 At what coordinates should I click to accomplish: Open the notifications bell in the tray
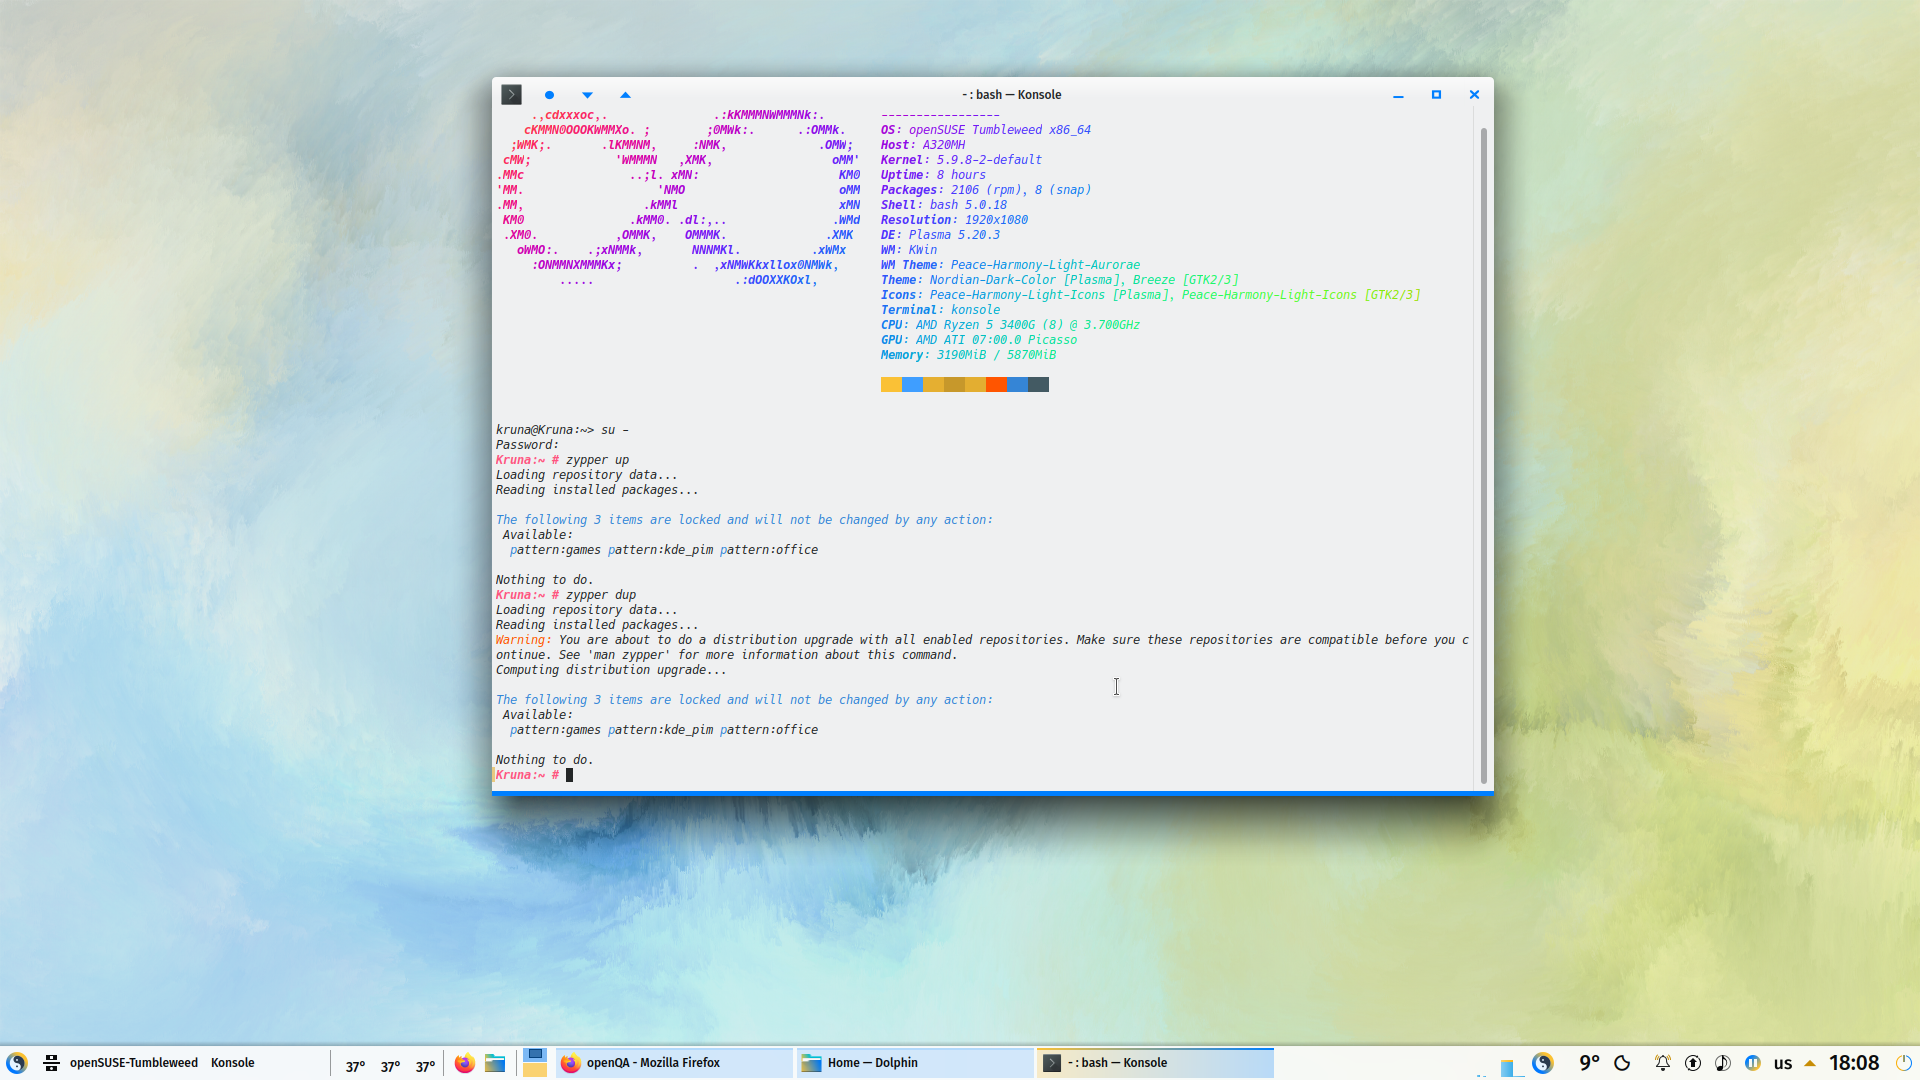click(x=1662, y=1063)
